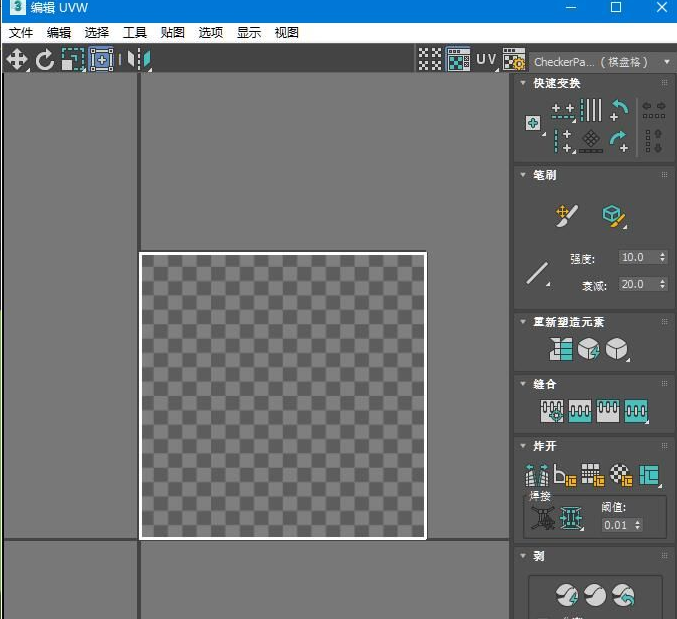Click the Quick Peel lightning icon
The image size is (677, 619).
click(567, 596)
